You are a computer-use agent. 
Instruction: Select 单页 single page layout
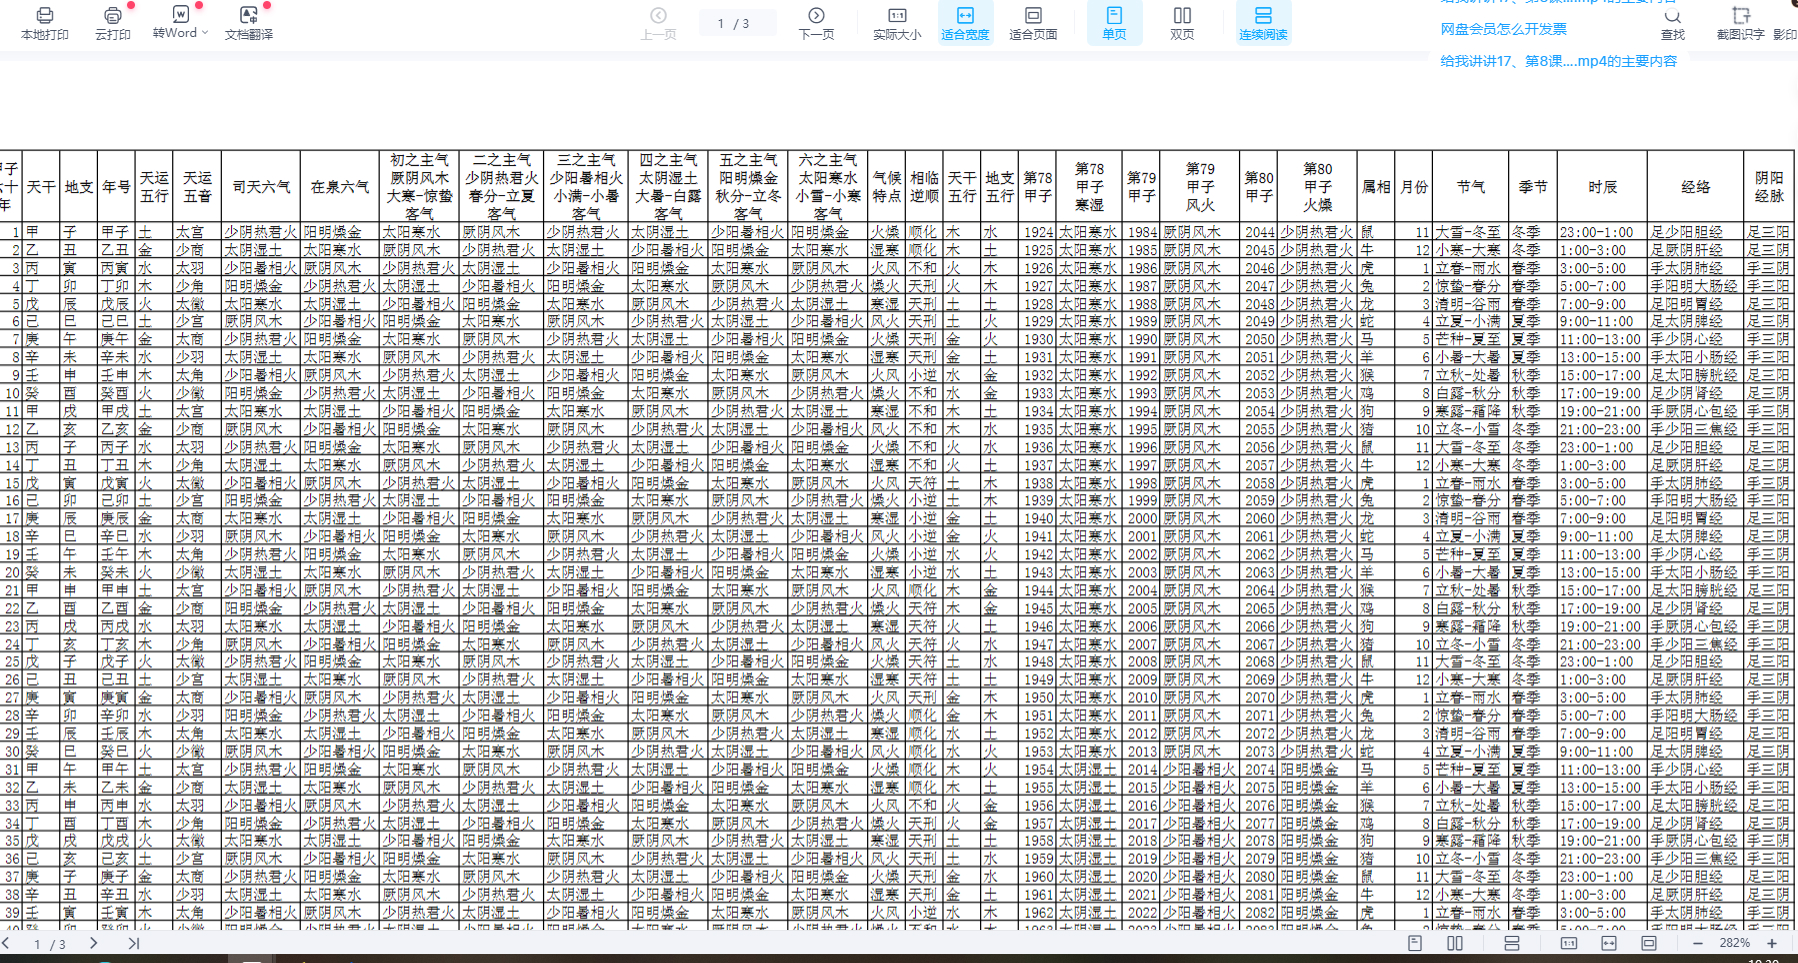[1114, 23]
